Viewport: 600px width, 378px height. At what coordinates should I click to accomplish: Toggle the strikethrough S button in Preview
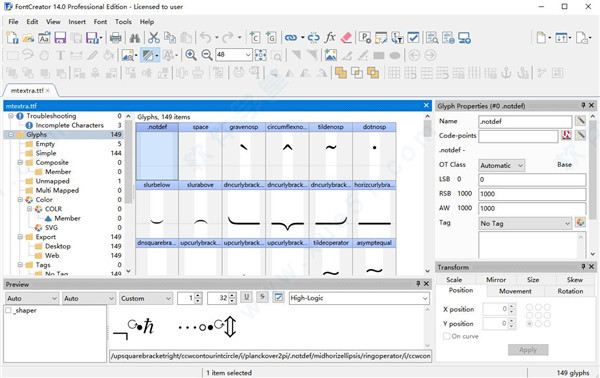[262, 297]
